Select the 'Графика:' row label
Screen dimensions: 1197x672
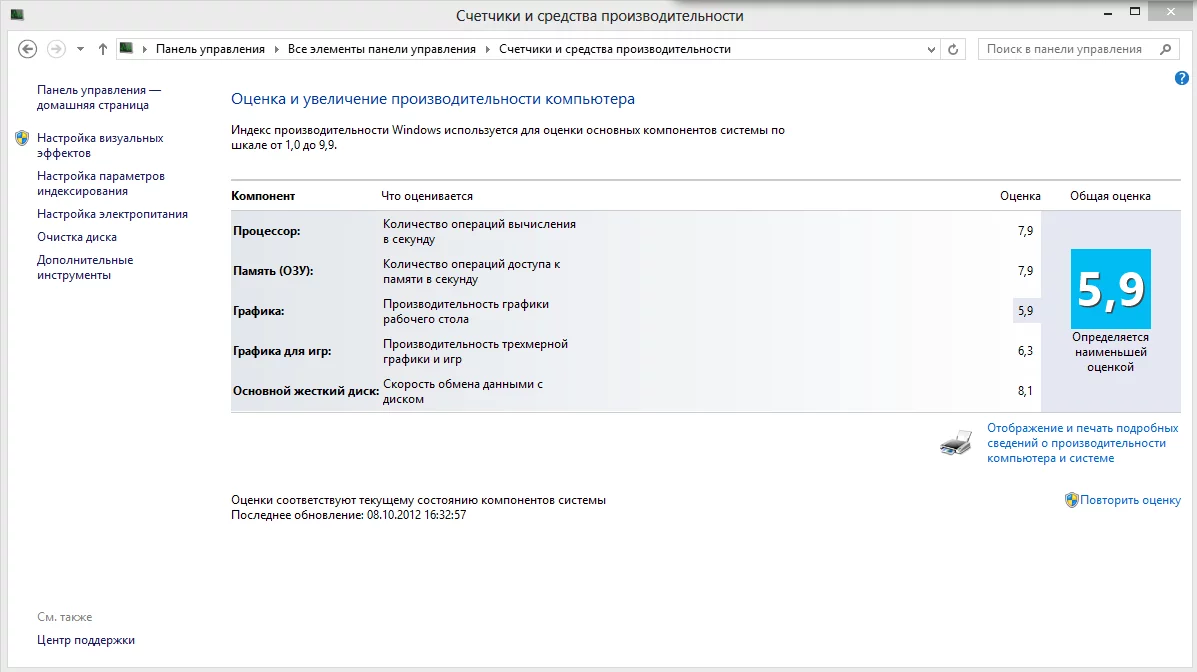coord(258,311)
